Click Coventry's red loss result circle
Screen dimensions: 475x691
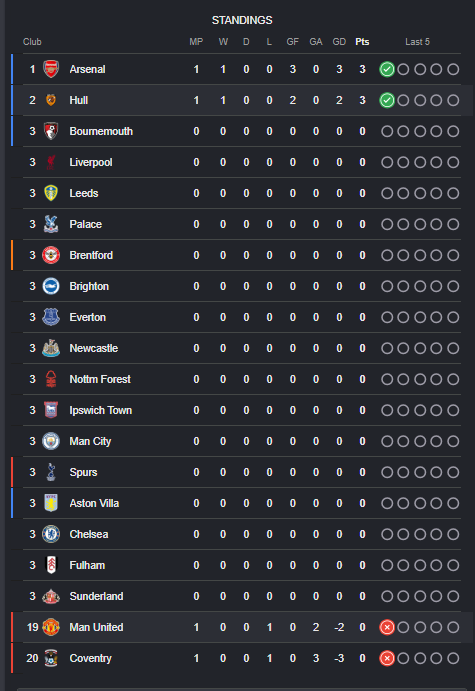pos(387,658)
